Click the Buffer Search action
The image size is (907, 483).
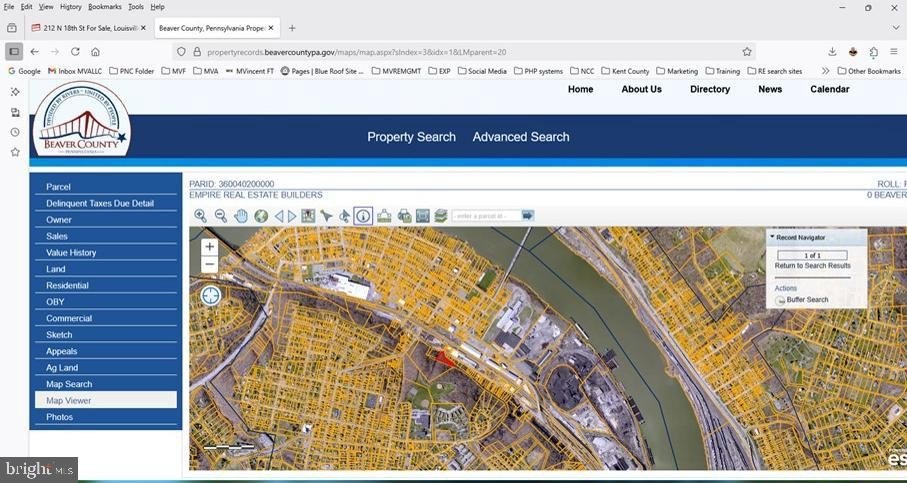pyautogui.click(x=806, y=300)
